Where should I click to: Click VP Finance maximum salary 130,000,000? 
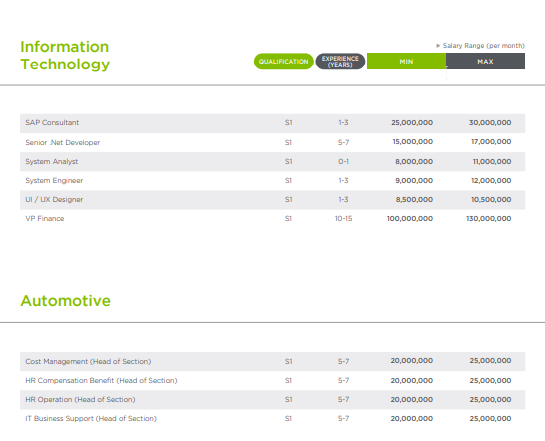click(489, 219)
